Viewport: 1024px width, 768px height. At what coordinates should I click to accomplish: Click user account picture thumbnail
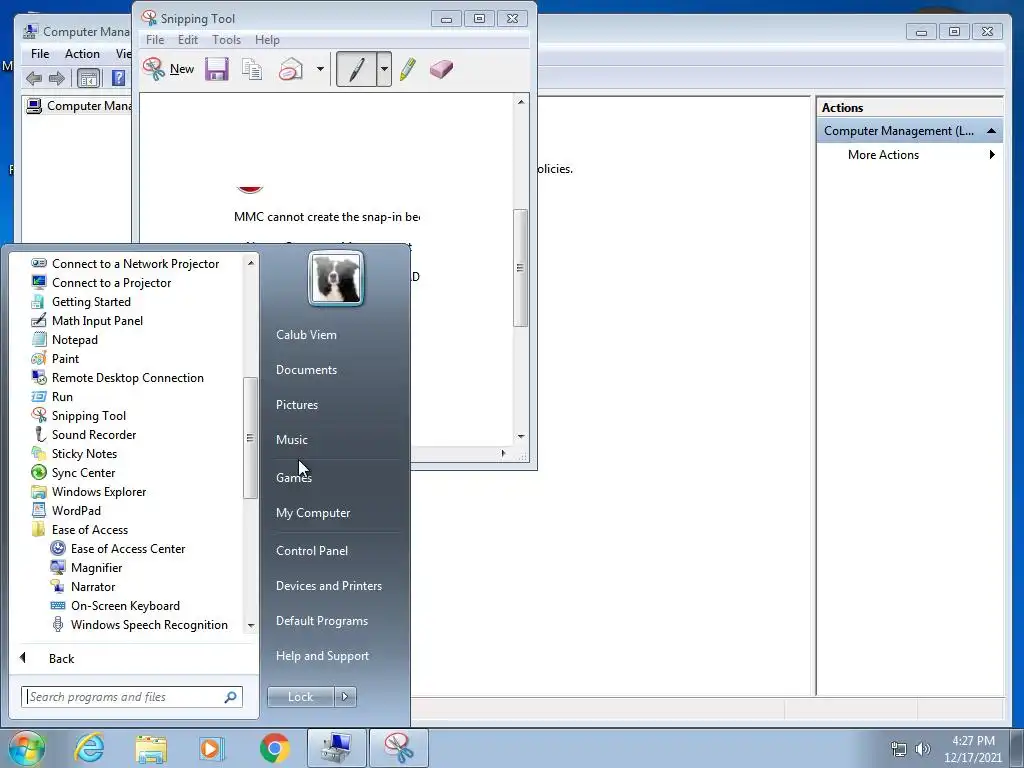coord(336,279)
